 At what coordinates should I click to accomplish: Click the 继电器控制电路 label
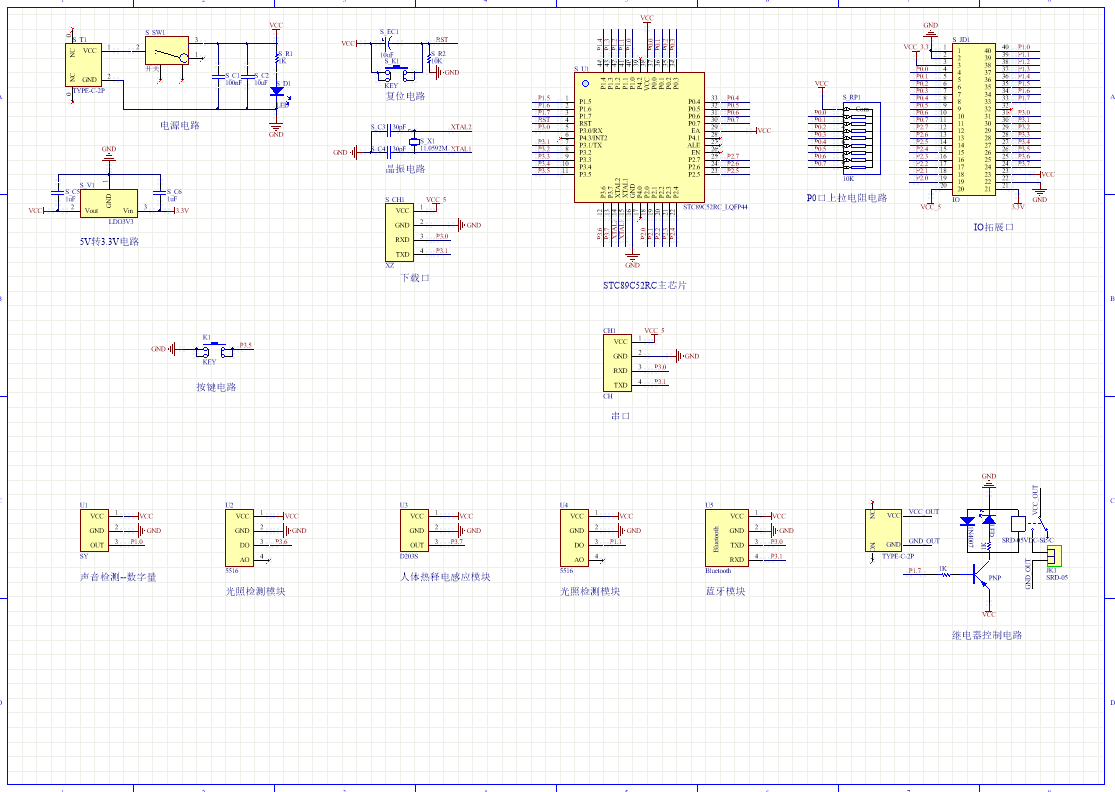pos(986,635)
